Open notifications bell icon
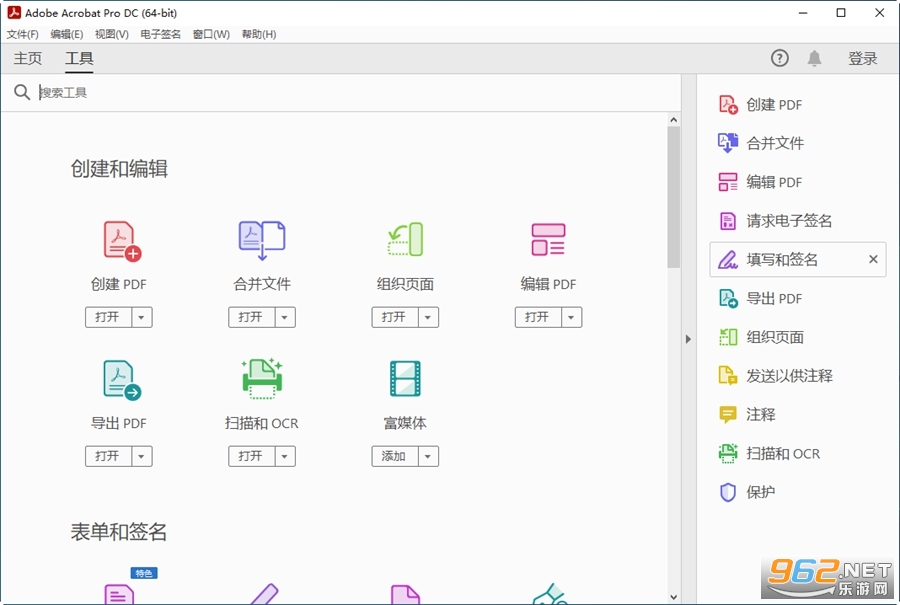 [814, 58]
